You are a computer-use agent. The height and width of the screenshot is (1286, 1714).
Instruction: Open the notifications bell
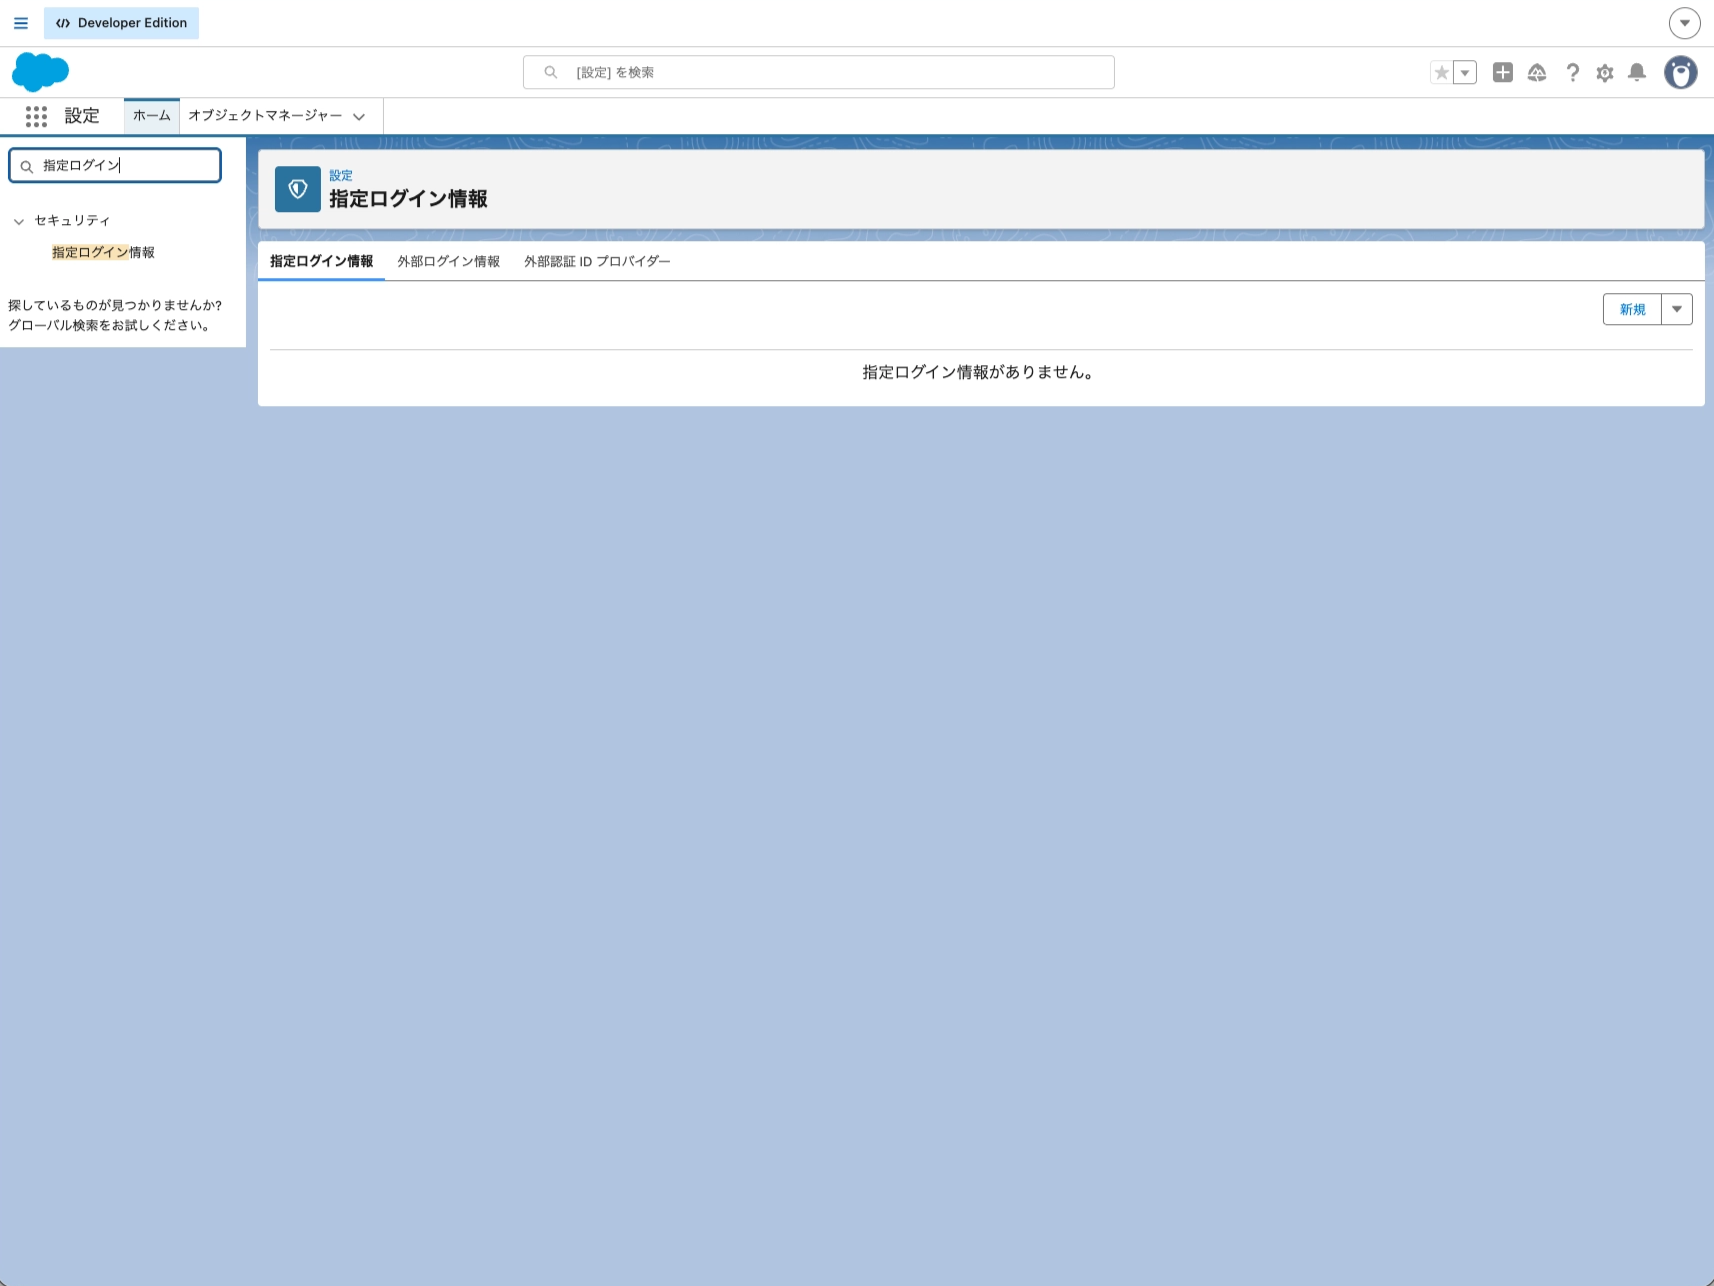tap(1637, 72)
